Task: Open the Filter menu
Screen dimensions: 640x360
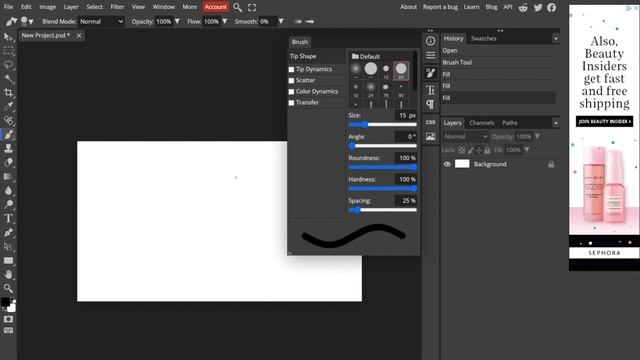Action: click(x=117, y=7)
